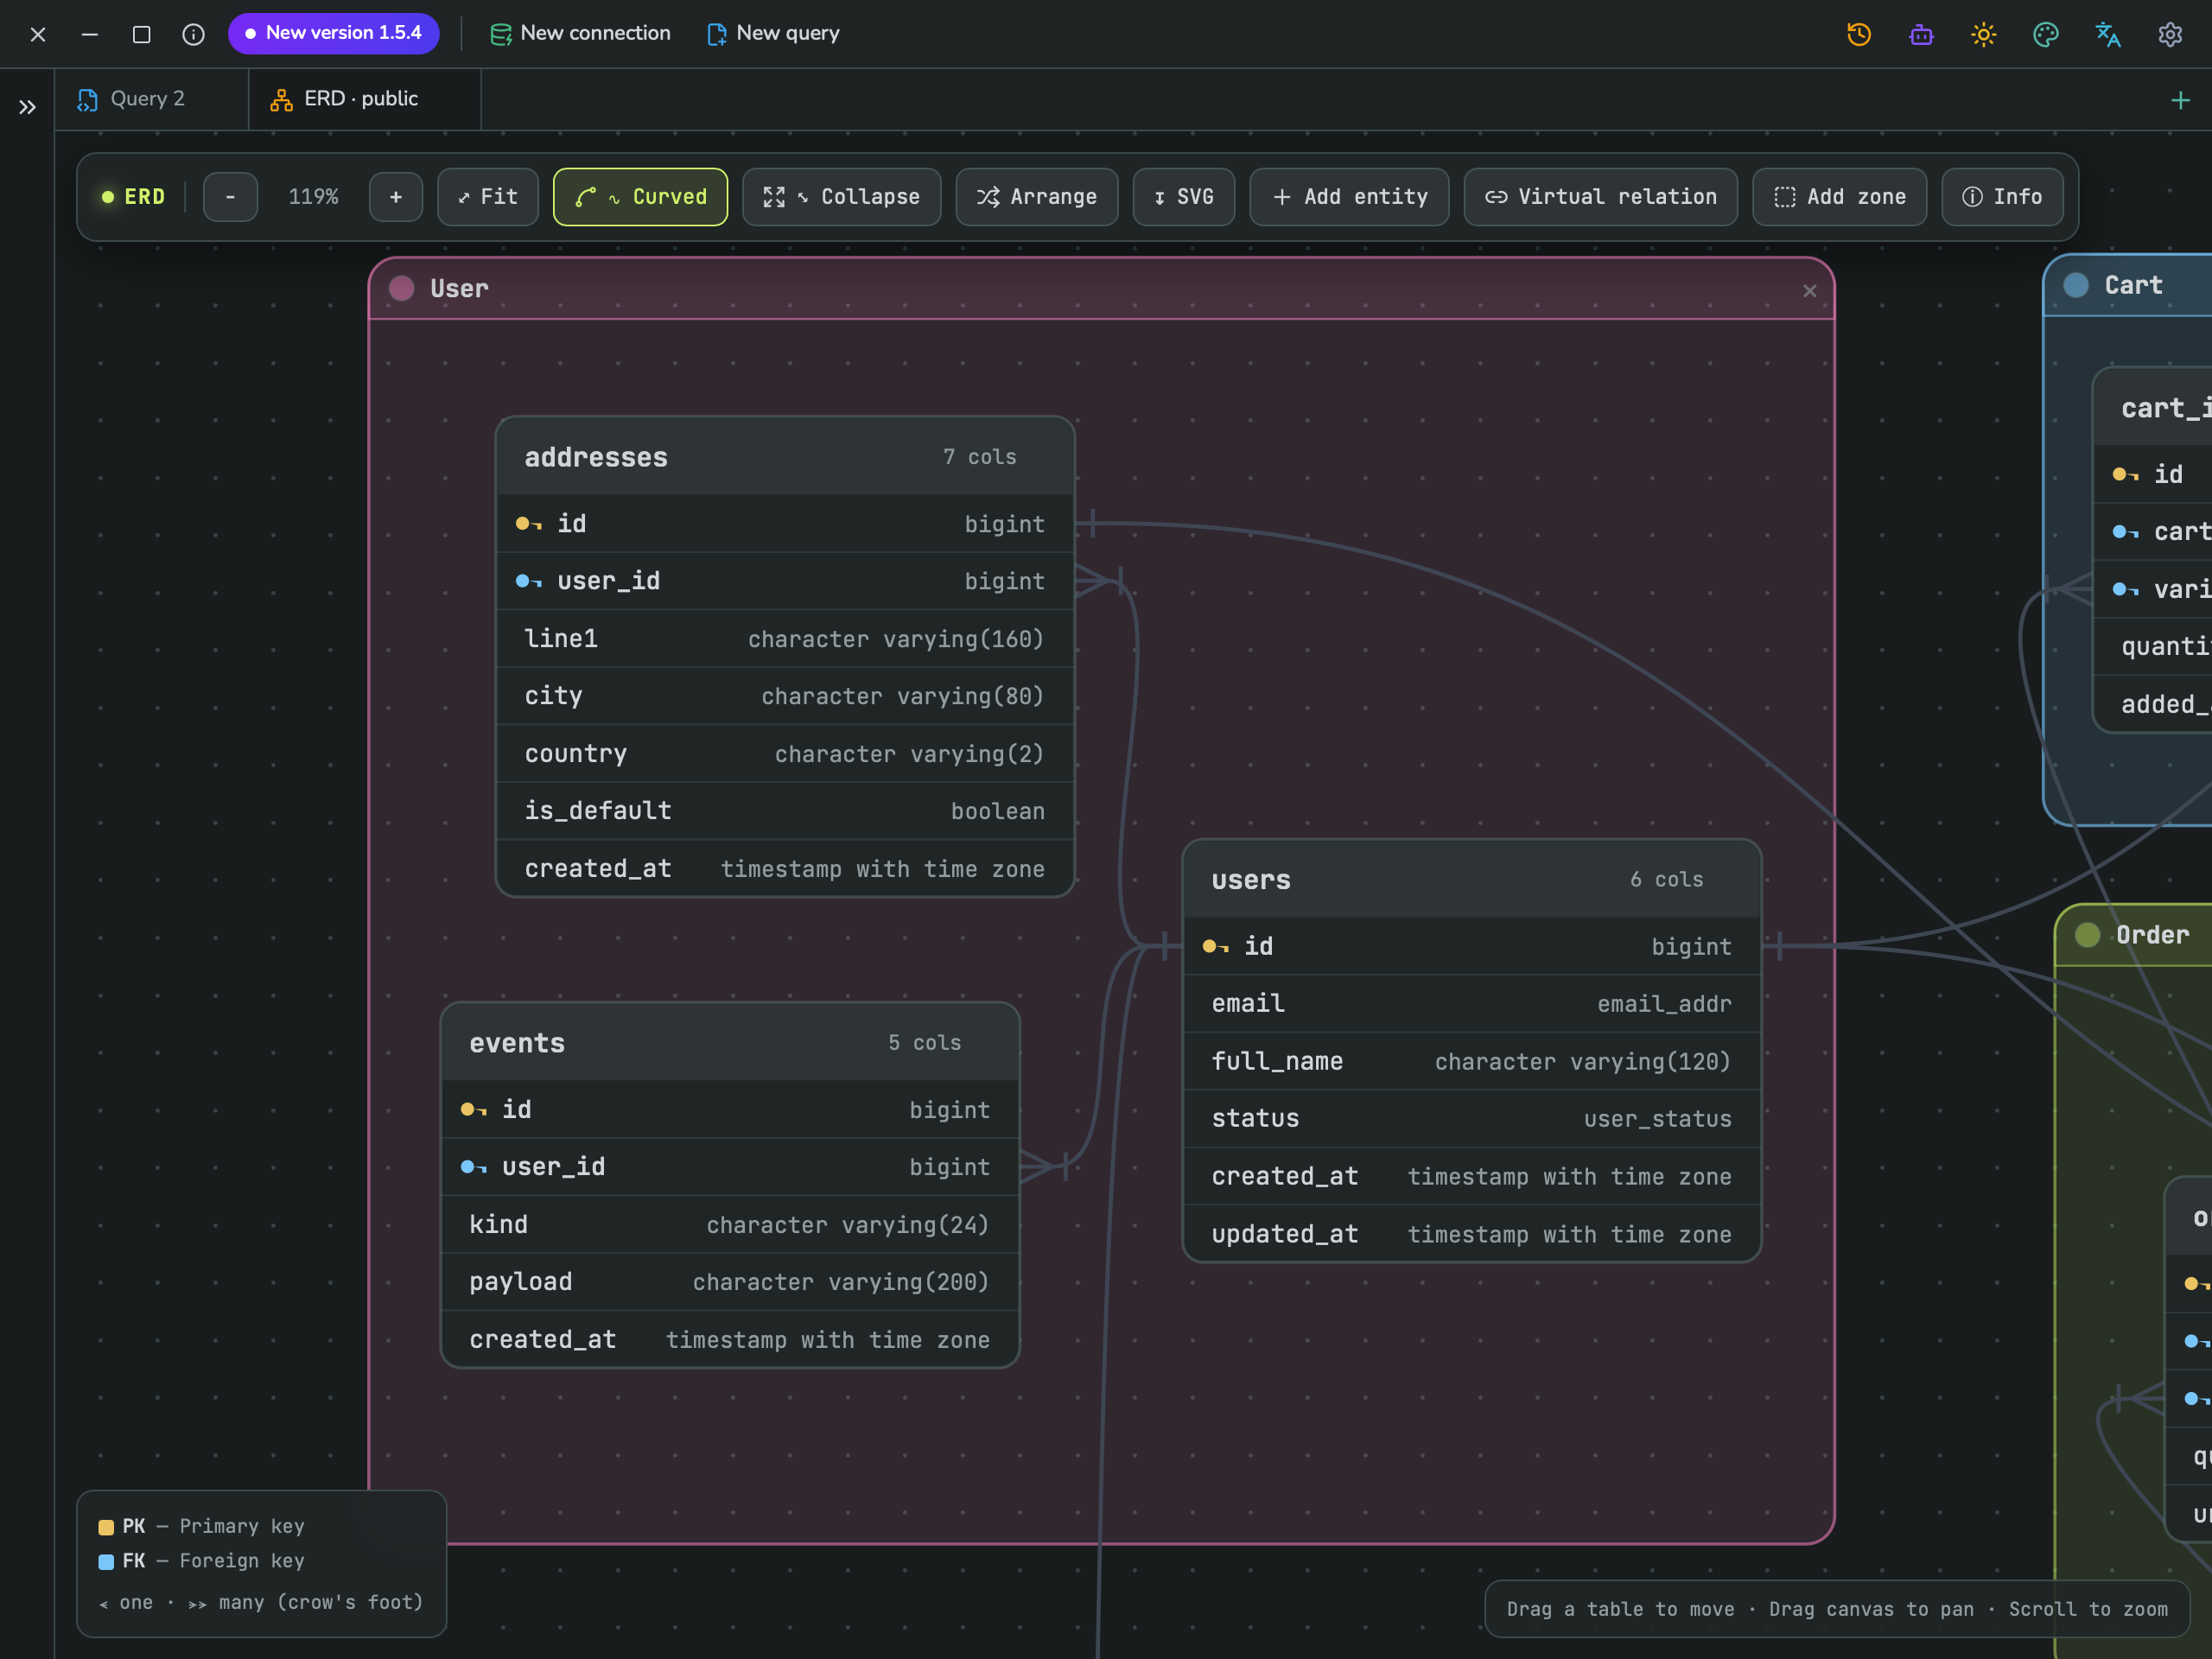2212x1659 pixels.
Task: Click the "6 cols" label on users
Action: tap(1666, 880)
